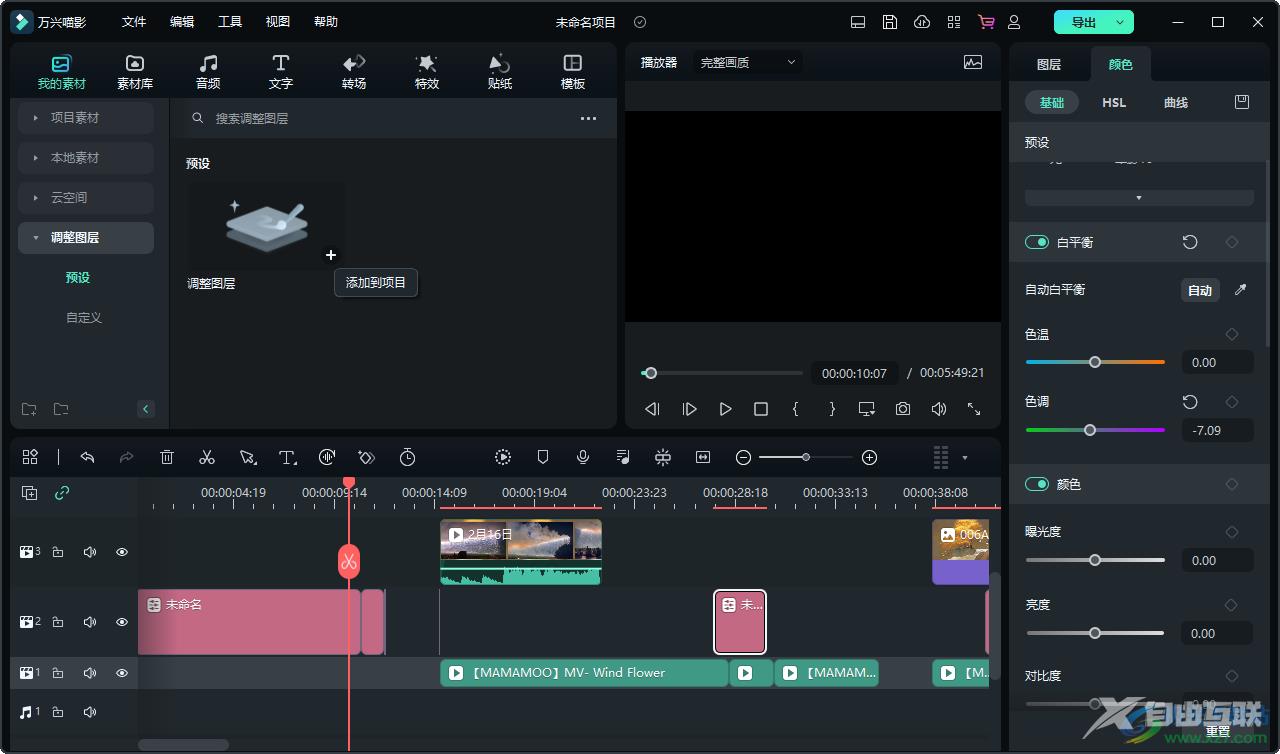Open the 文字 text panel

(x=281, y=72)
